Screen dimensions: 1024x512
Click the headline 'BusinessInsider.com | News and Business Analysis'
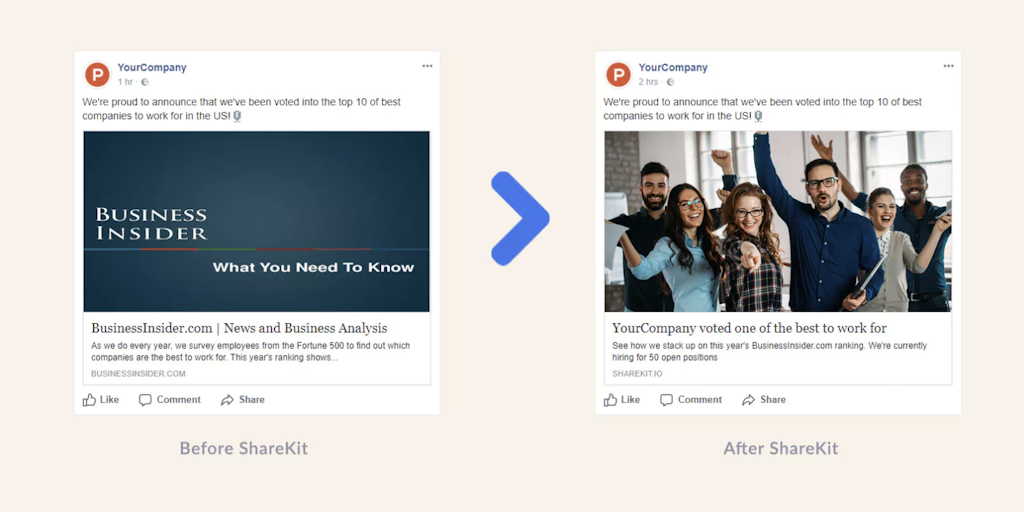(239, 328)
